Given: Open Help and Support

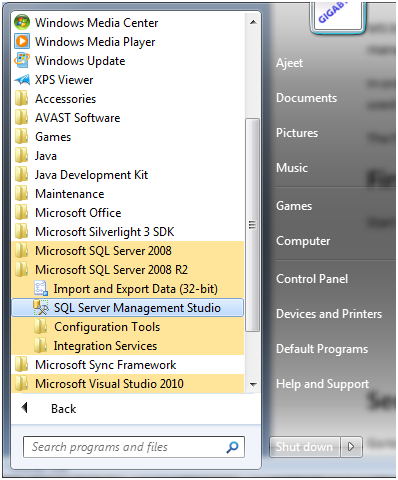Looking at the screenshot, I should (322, 384).
